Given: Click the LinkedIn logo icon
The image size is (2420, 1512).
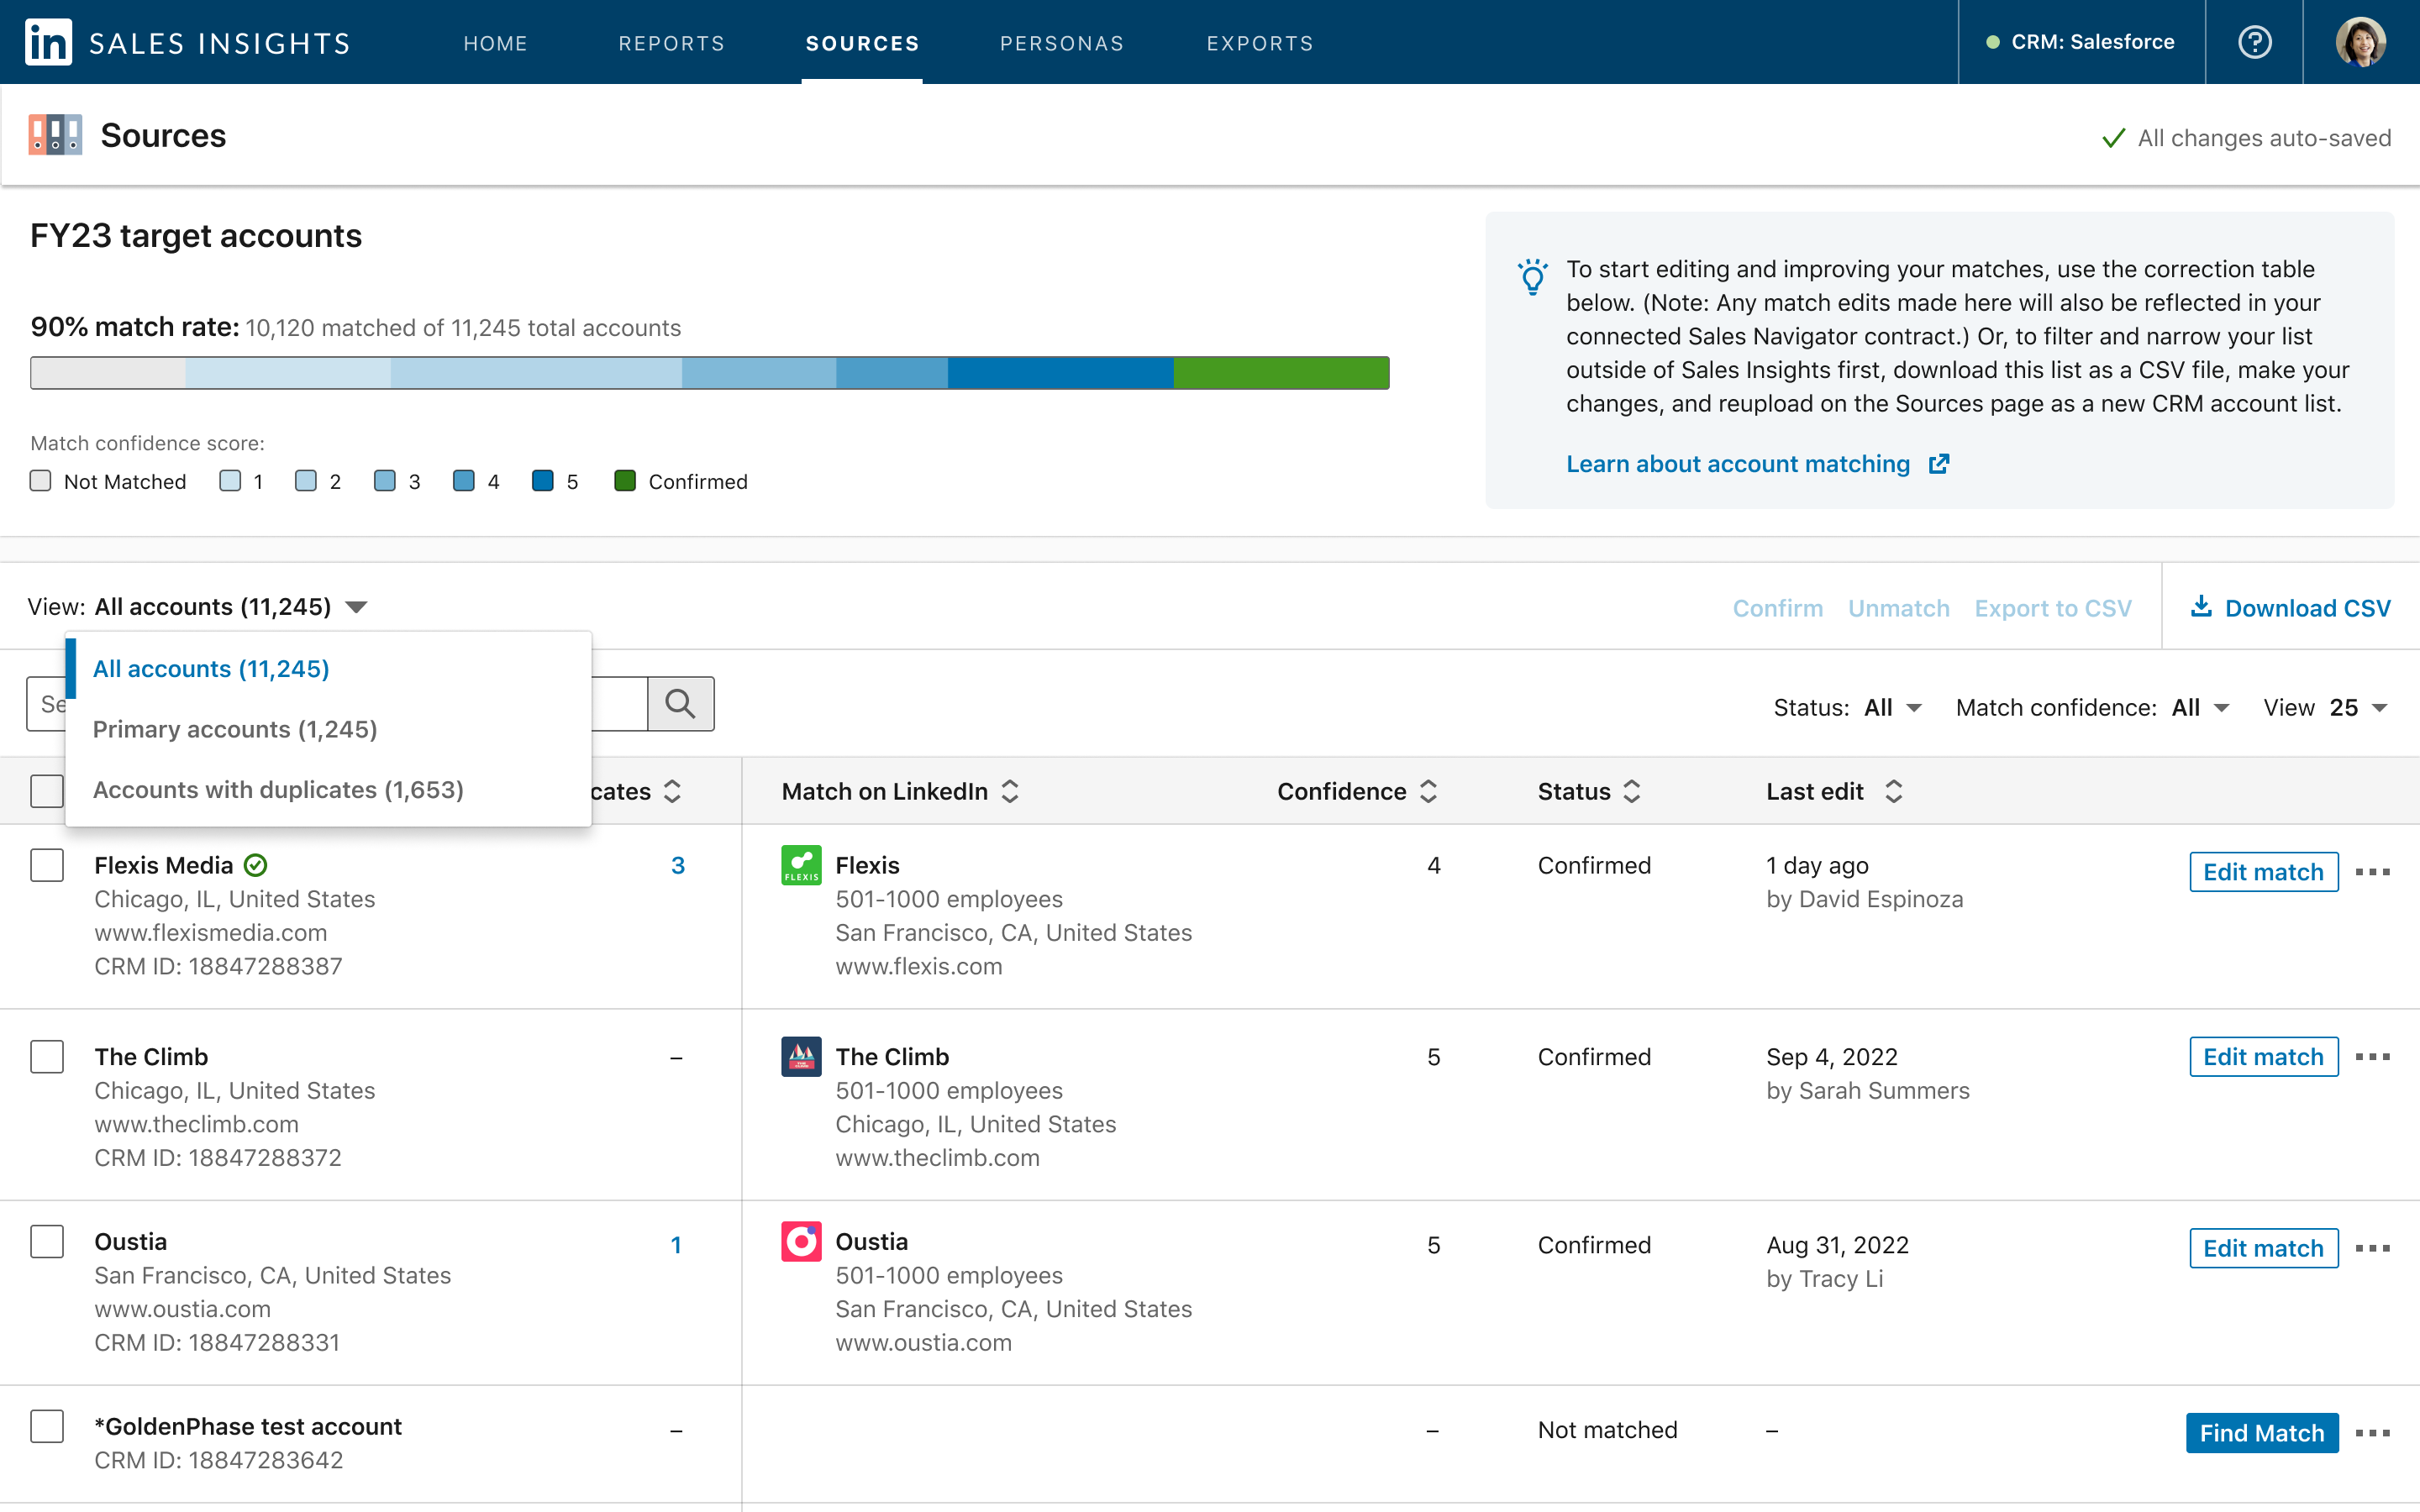Looking at the screenshot, I should [48, 42].
